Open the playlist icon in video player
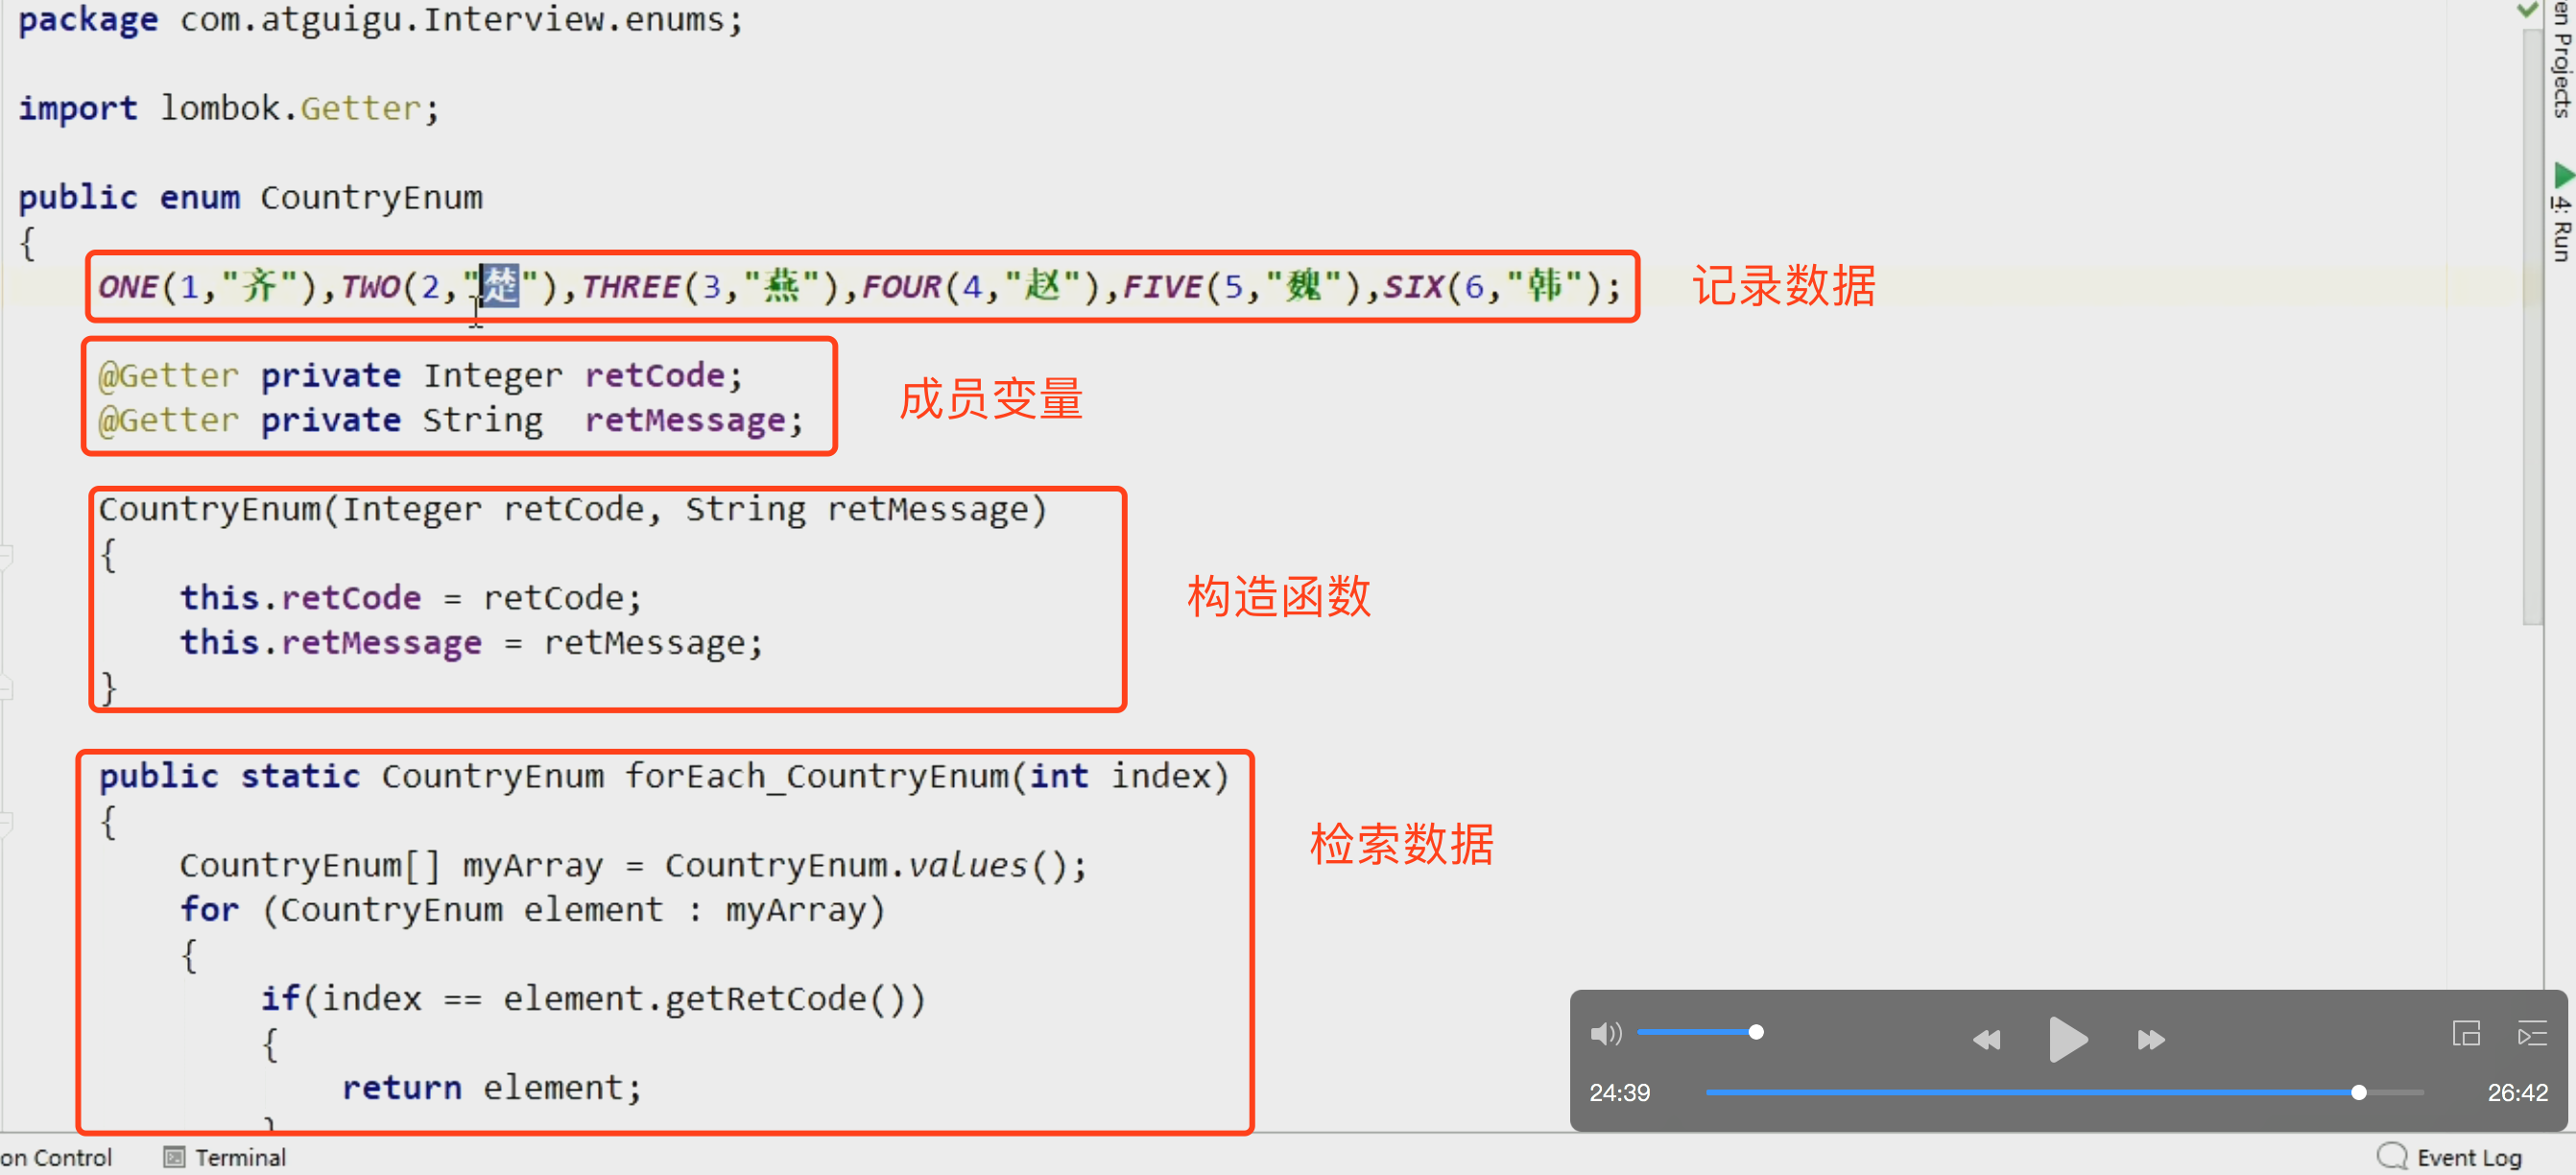 (x=2531, y=1033)
